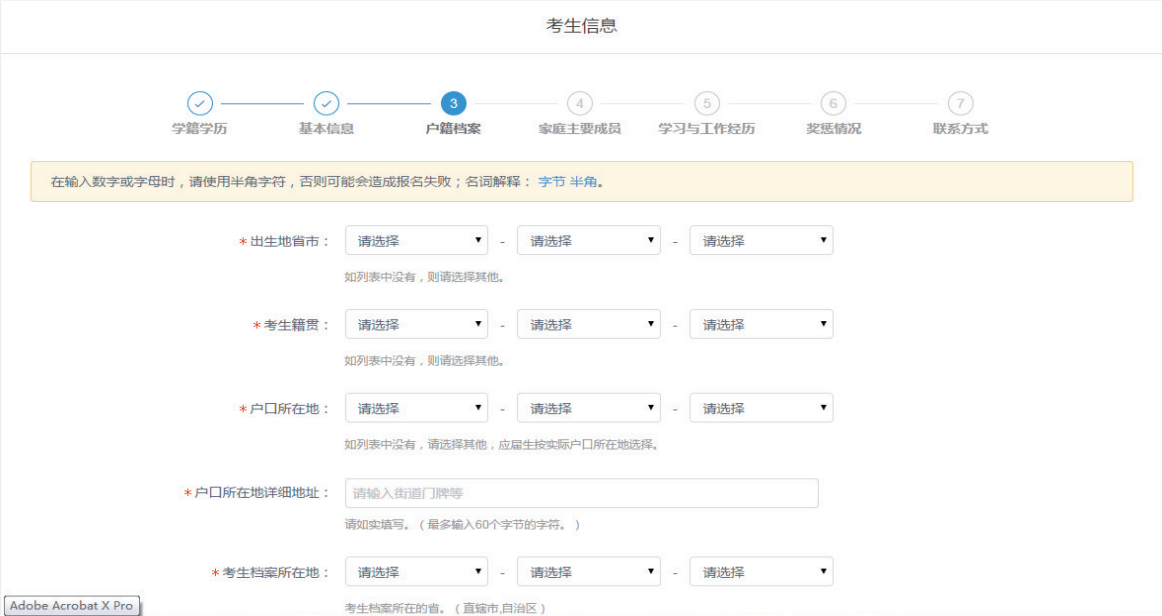Click the step 6 circle for 奖惩情况
This screenshot has width=1162, height=616.
pos(835,103)
